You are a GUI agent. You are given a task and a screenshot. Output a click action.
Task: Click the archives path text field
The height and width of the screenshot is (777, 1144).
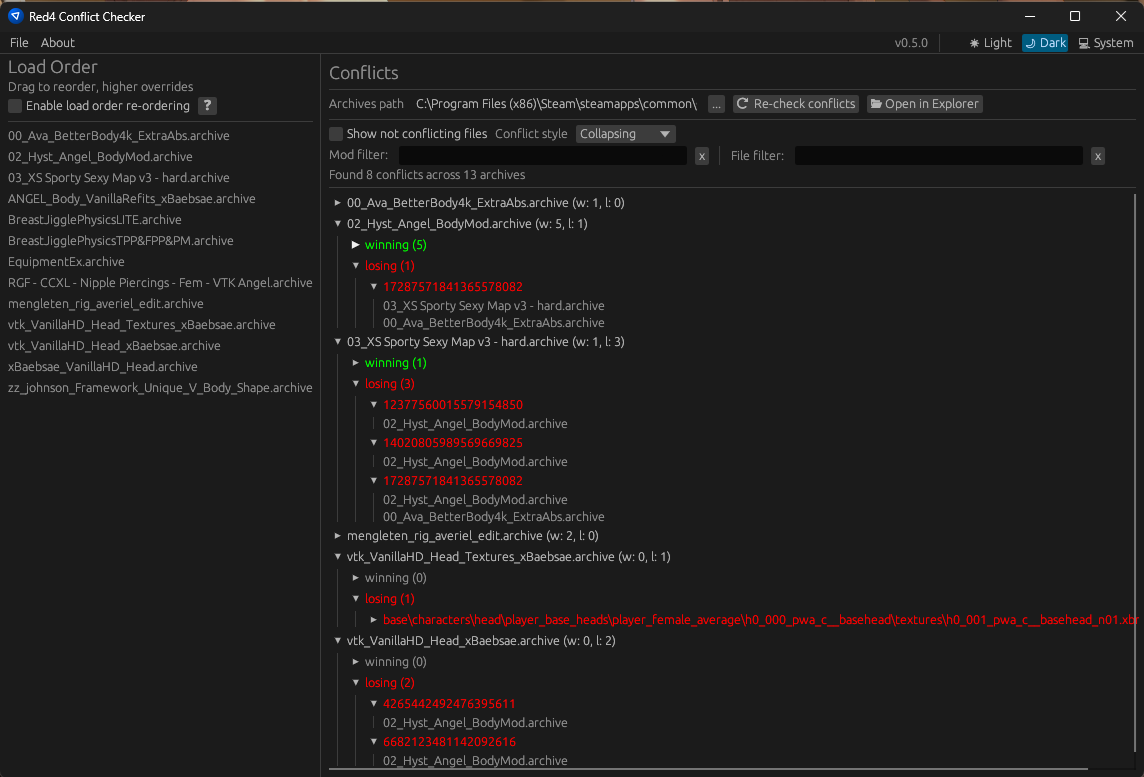[557, 104]
